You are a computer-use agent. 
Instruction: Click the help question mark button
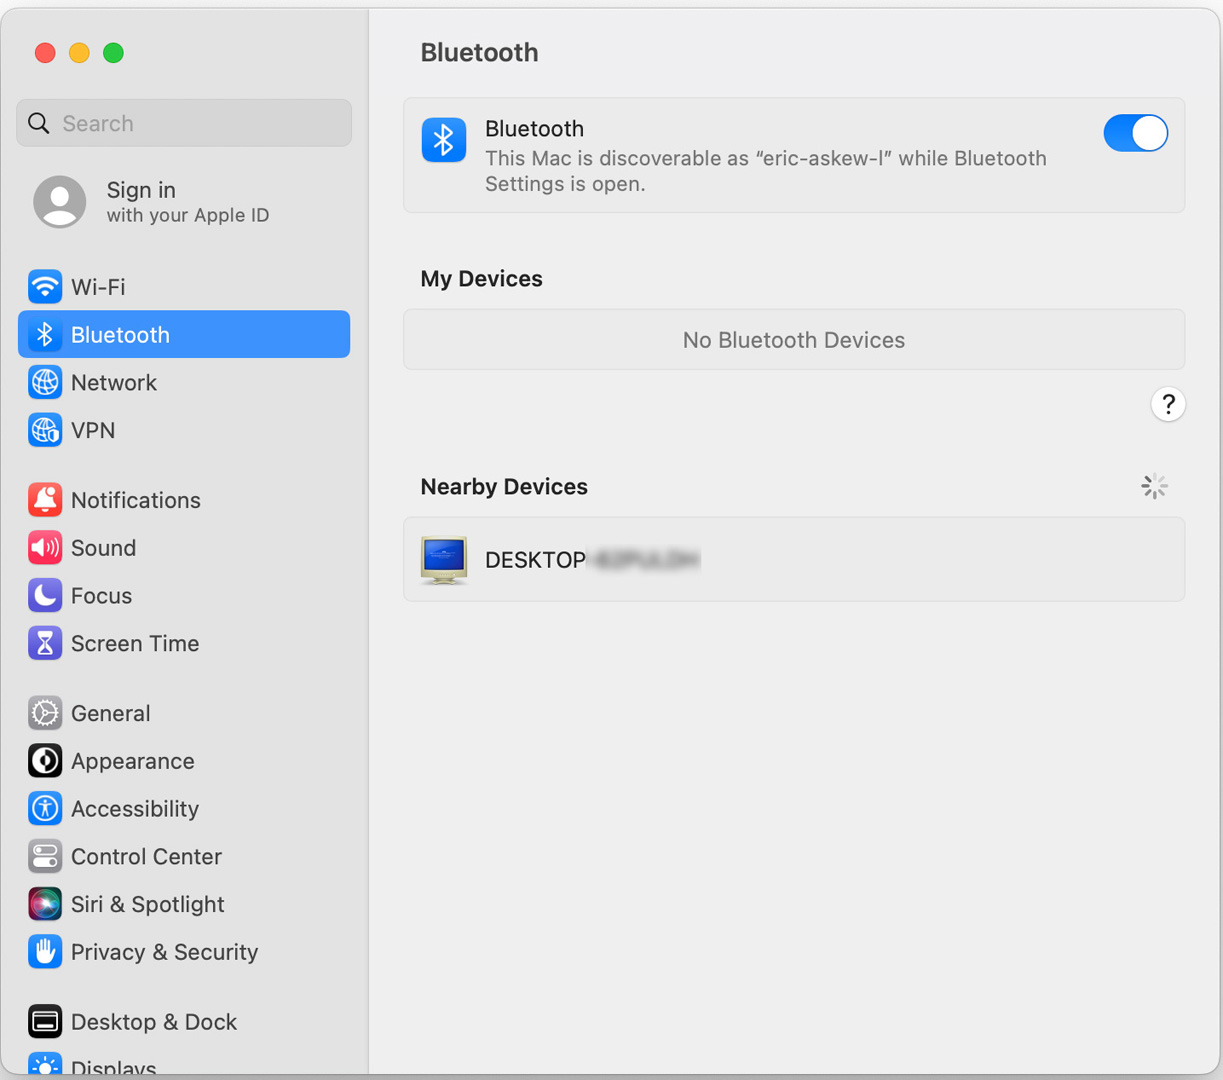1167,405
